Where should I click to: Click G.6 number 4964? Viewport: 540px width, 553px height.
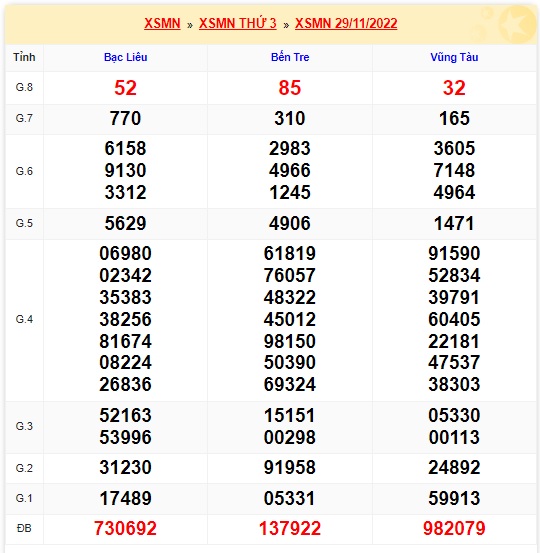454,193
